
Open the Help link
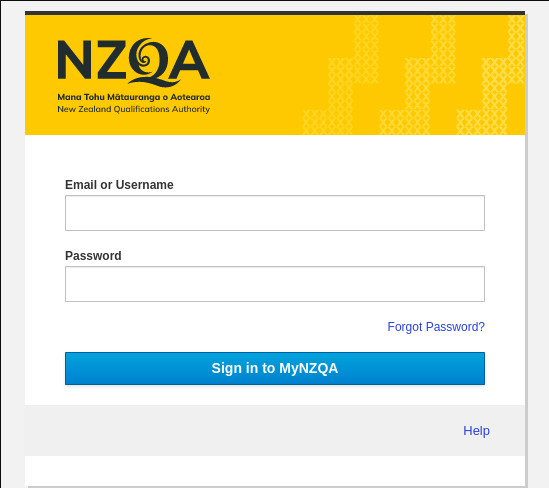point(476,431)
